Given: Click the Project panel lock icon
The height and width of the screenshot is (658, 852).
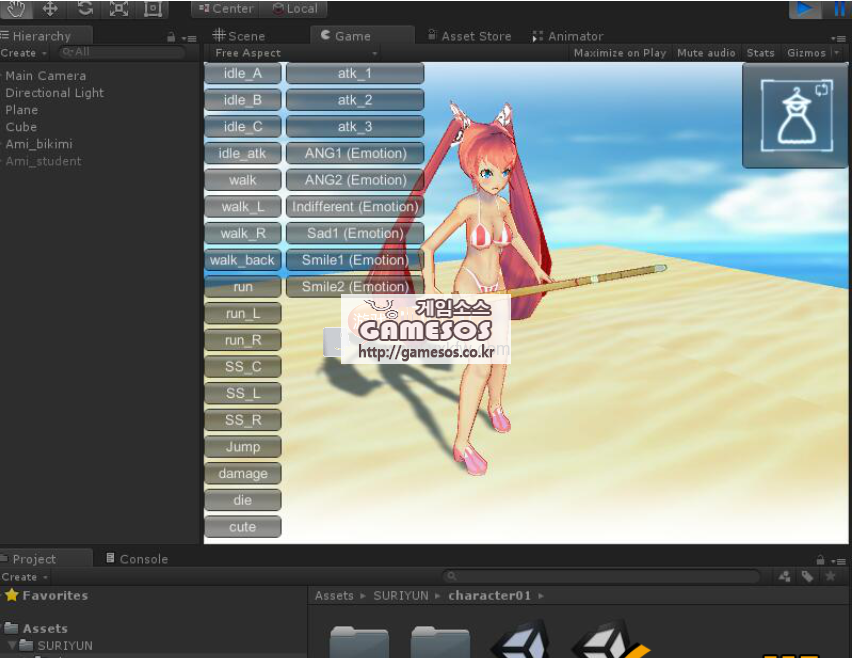Looking at the screenshot, I should tap(820, 560).
